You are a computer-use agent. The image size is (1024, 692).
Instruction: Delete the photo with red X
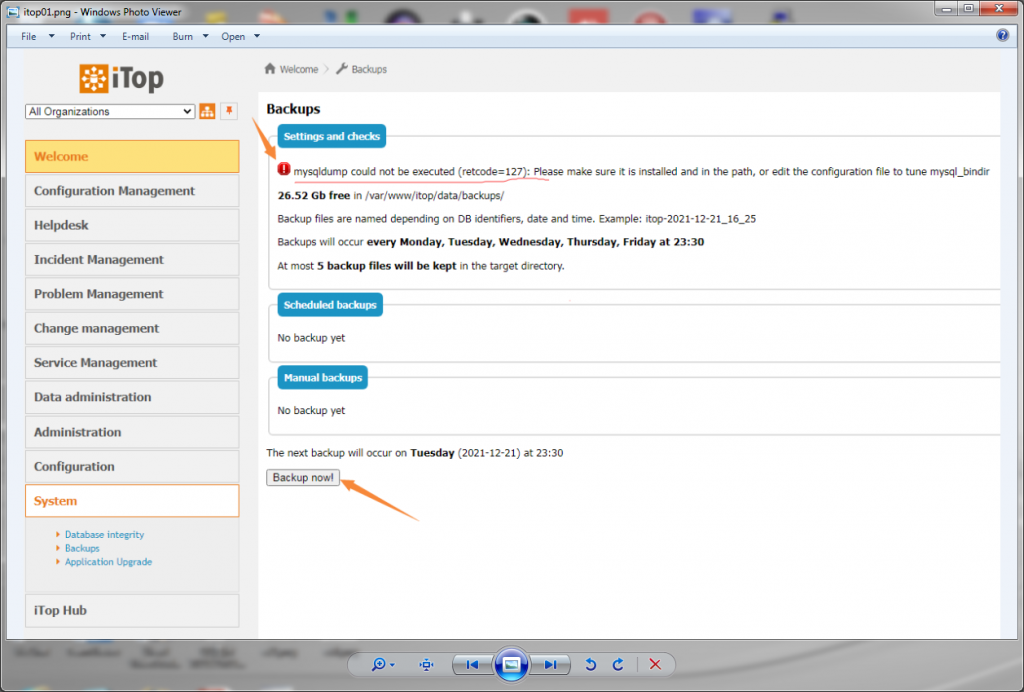[x=655, y=665]
